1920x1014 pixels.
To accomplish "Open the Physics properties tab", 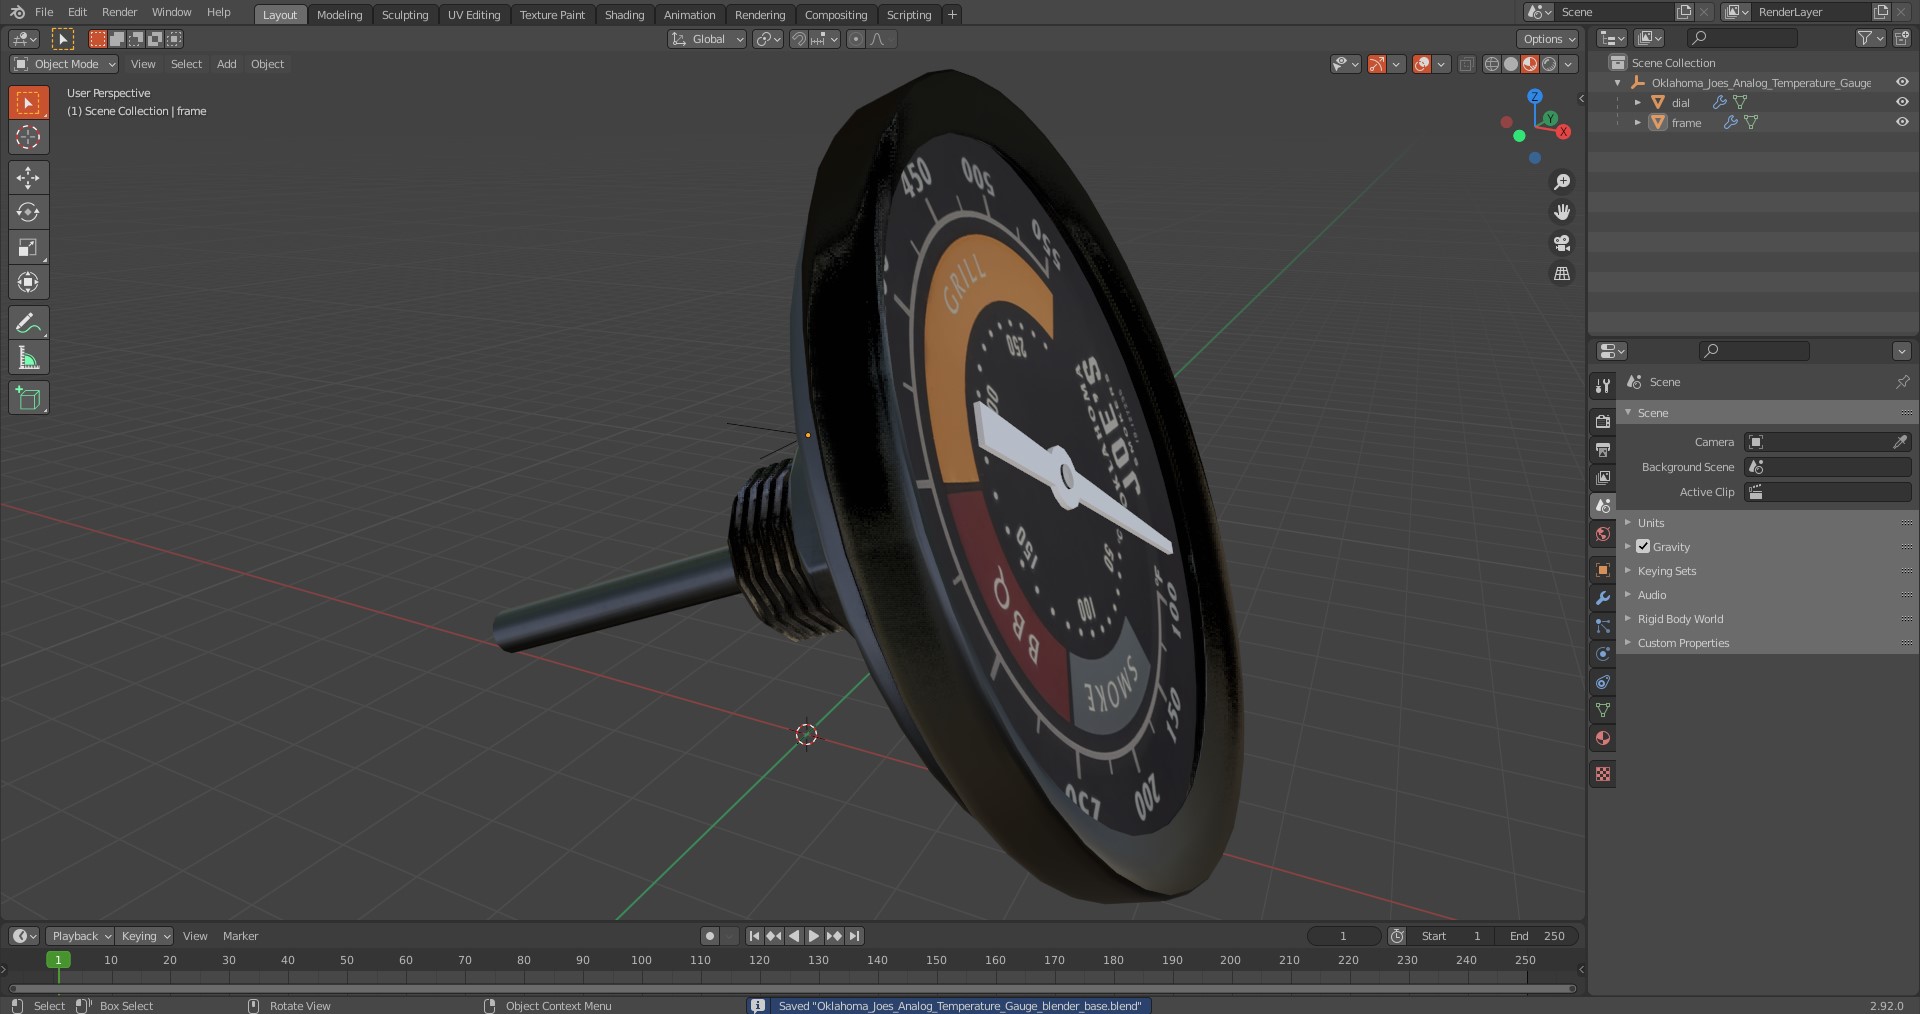I will pos(1603,653).
